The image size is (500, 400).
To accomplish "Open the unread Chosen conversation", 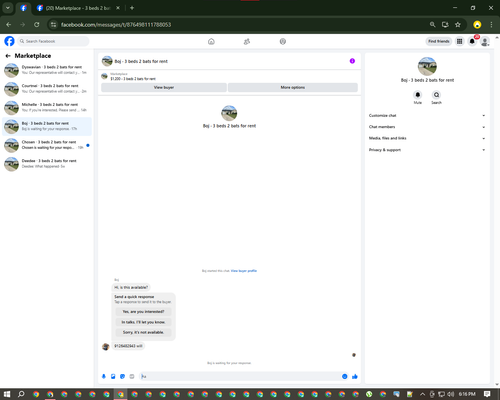I will pos(47,145).
